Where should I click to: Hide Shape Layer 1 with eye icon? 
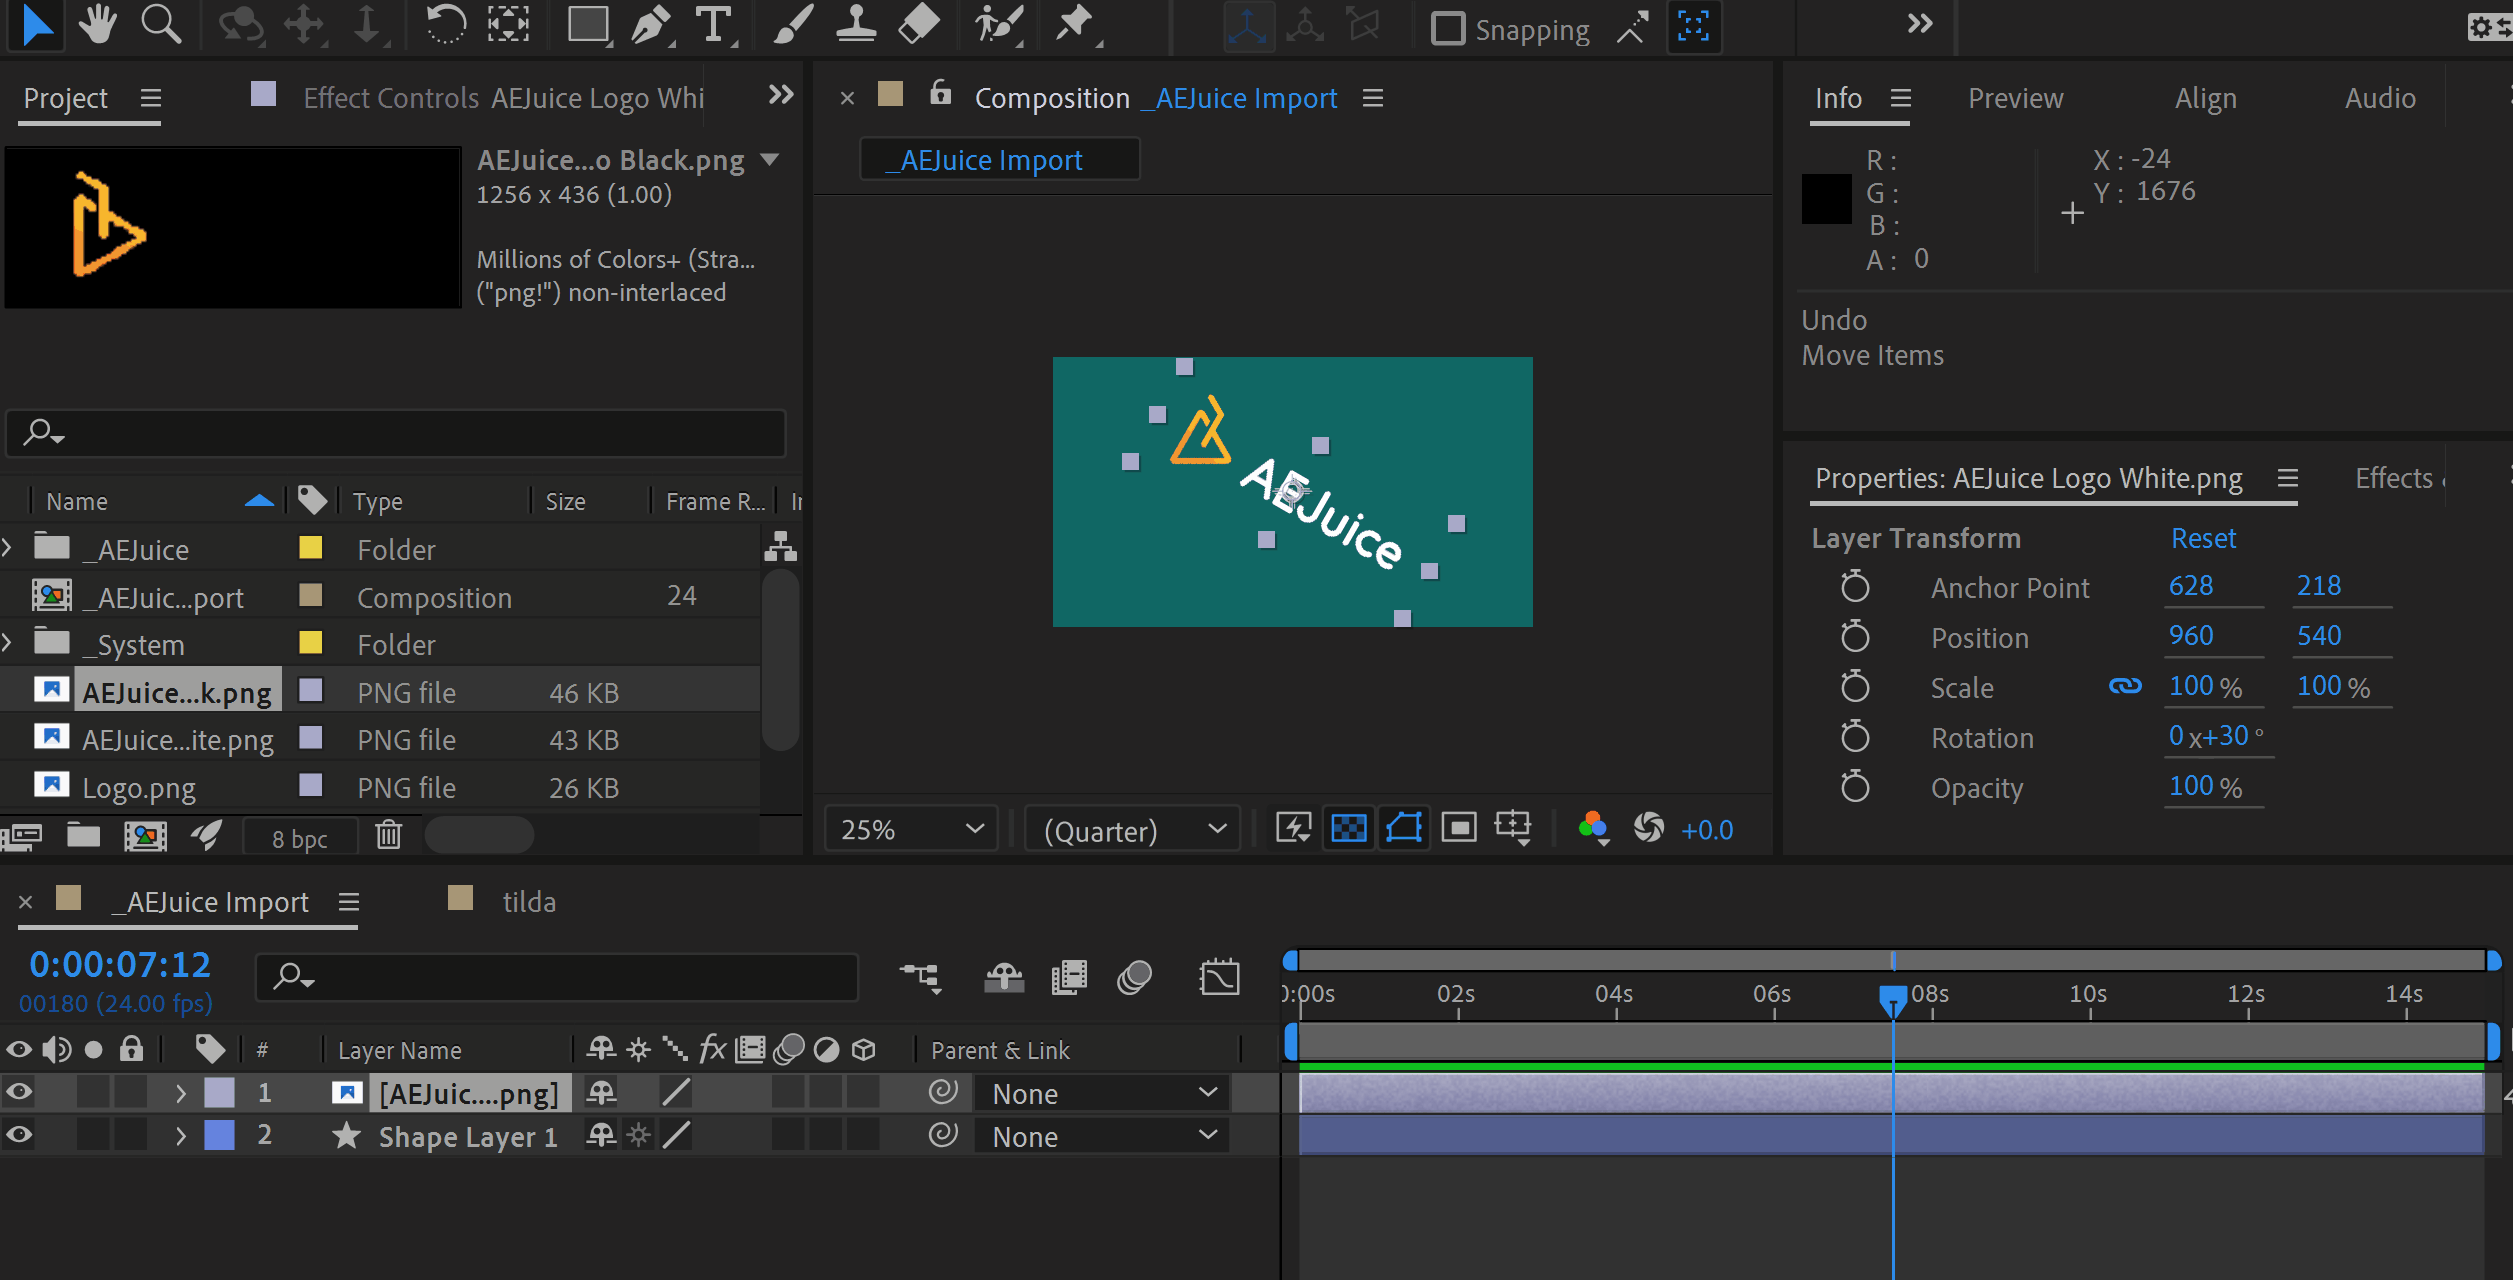(19, 1135)
